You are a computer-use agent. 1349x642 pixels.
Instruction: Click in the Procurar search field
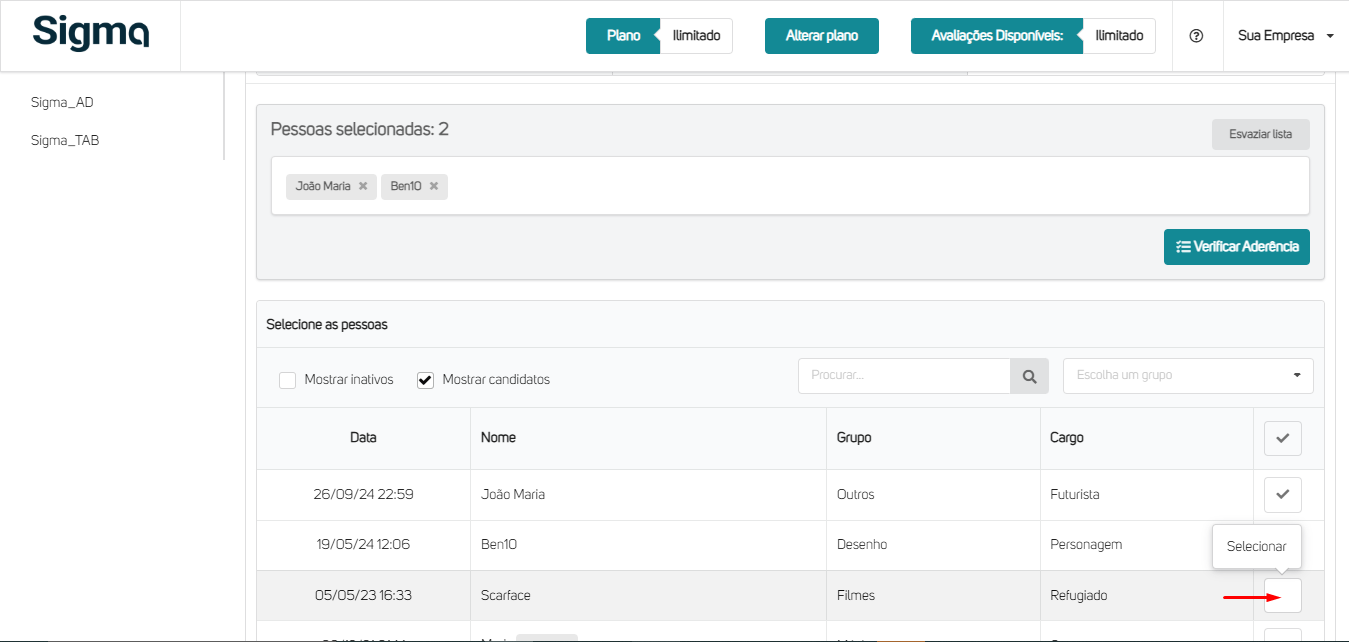point(904,376)
